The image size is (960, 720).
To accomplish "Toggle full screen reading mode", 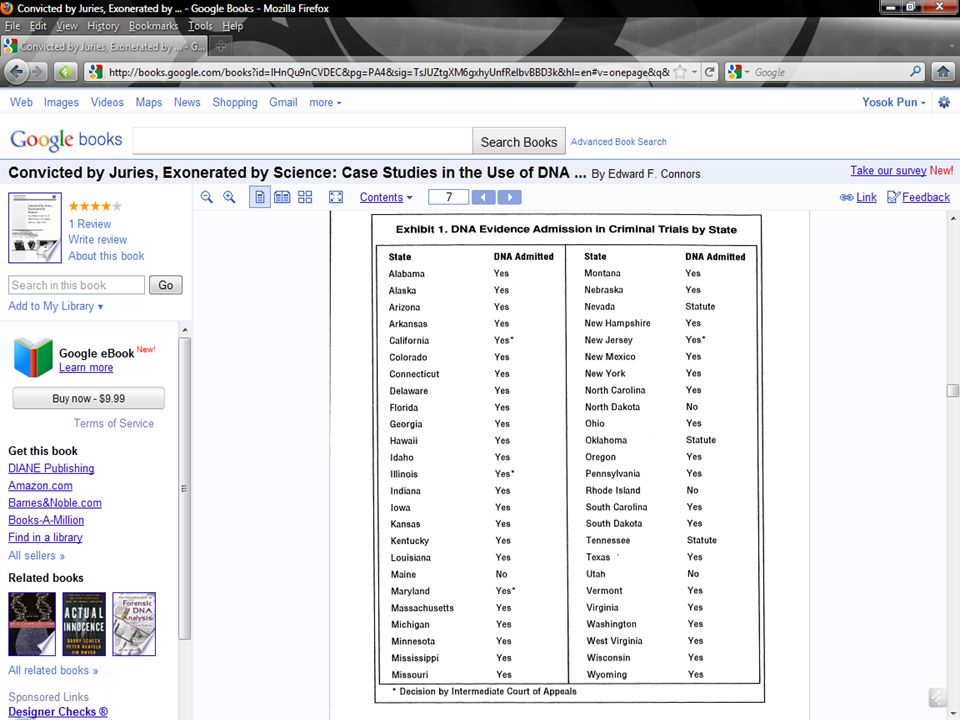I will [336, 197].
